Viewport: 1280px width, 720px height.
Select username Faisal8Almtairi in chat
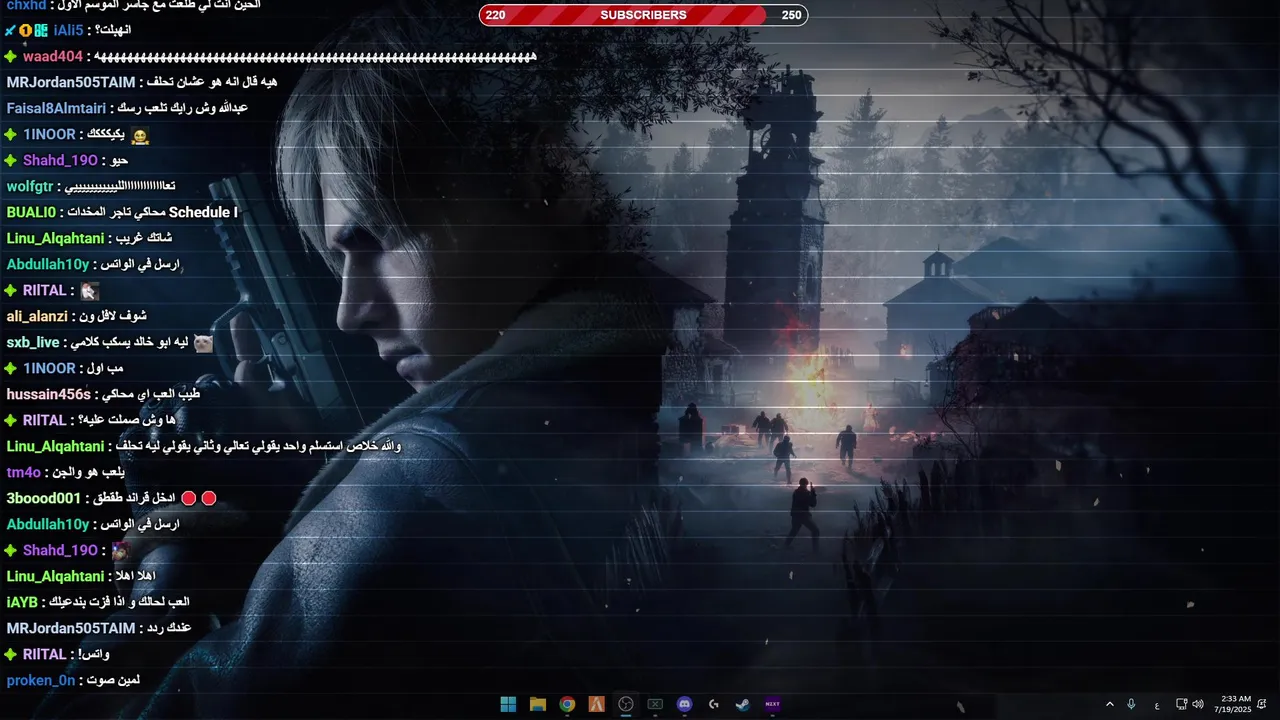pyautogui.click(x=56, y=108)
